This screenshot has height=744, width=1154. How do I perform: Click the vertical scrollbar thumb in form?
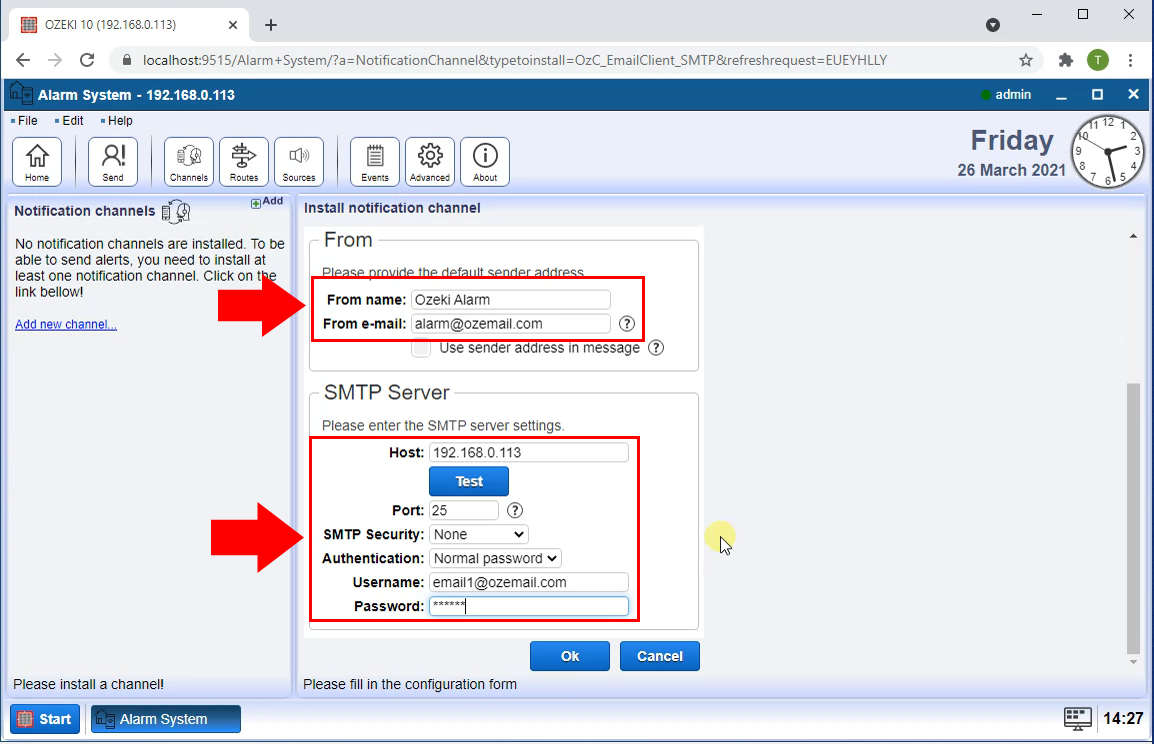tap(1133, 518)
